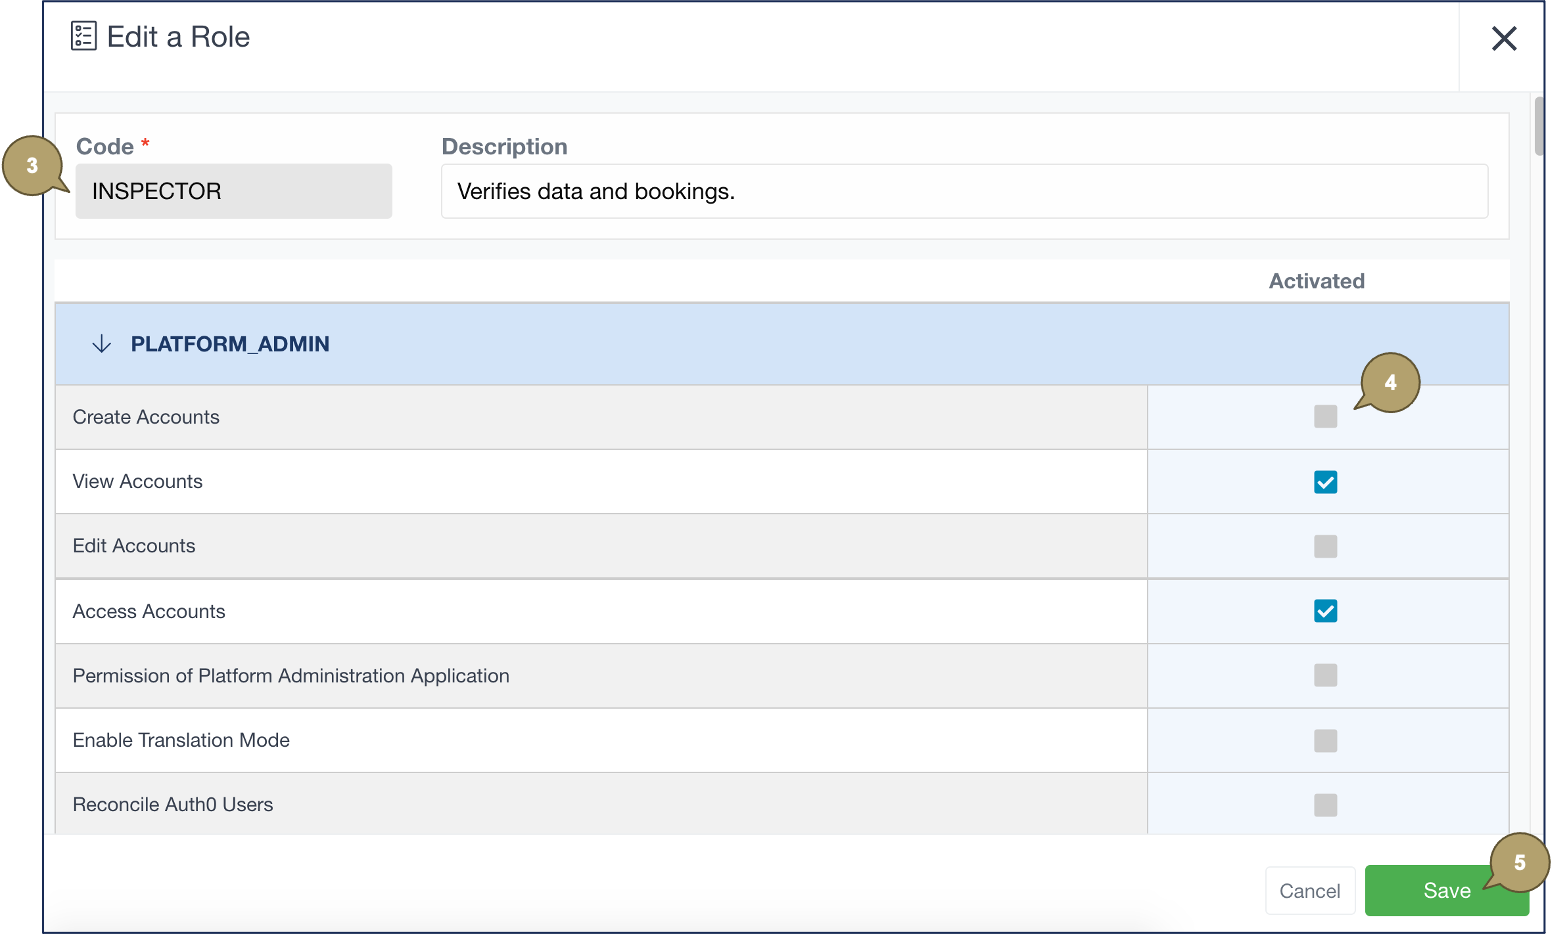Click the Activated column header
Image resolution: width=1552 pixels, height=935 pixels.
click(1316, 282)
